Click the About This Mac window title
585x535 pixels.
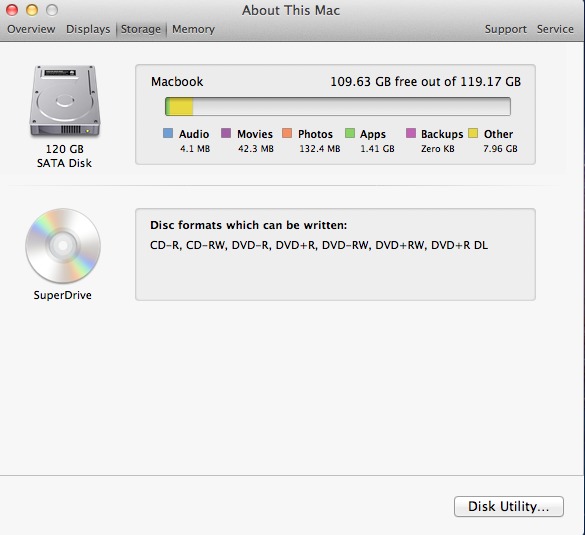click(291, 10)
